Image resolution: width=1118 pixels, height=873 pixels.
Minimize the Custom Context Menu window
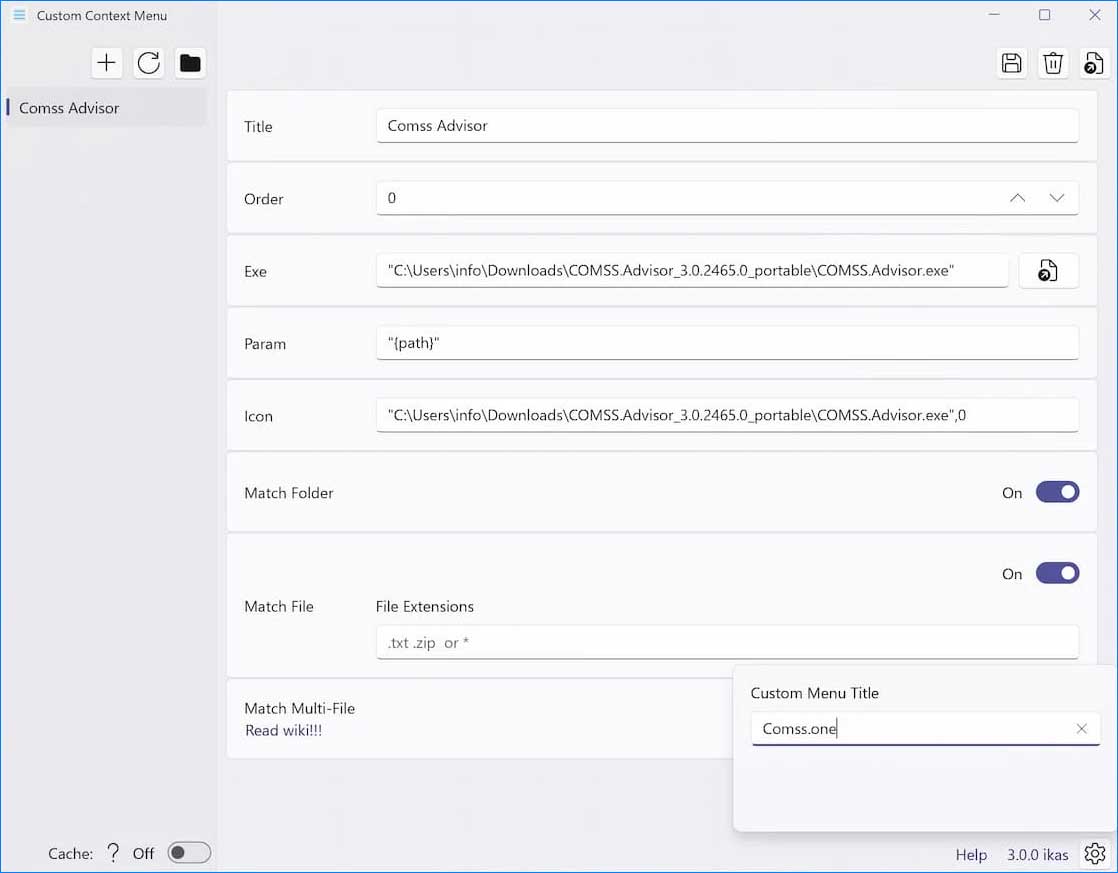click(x=995, y=15)
